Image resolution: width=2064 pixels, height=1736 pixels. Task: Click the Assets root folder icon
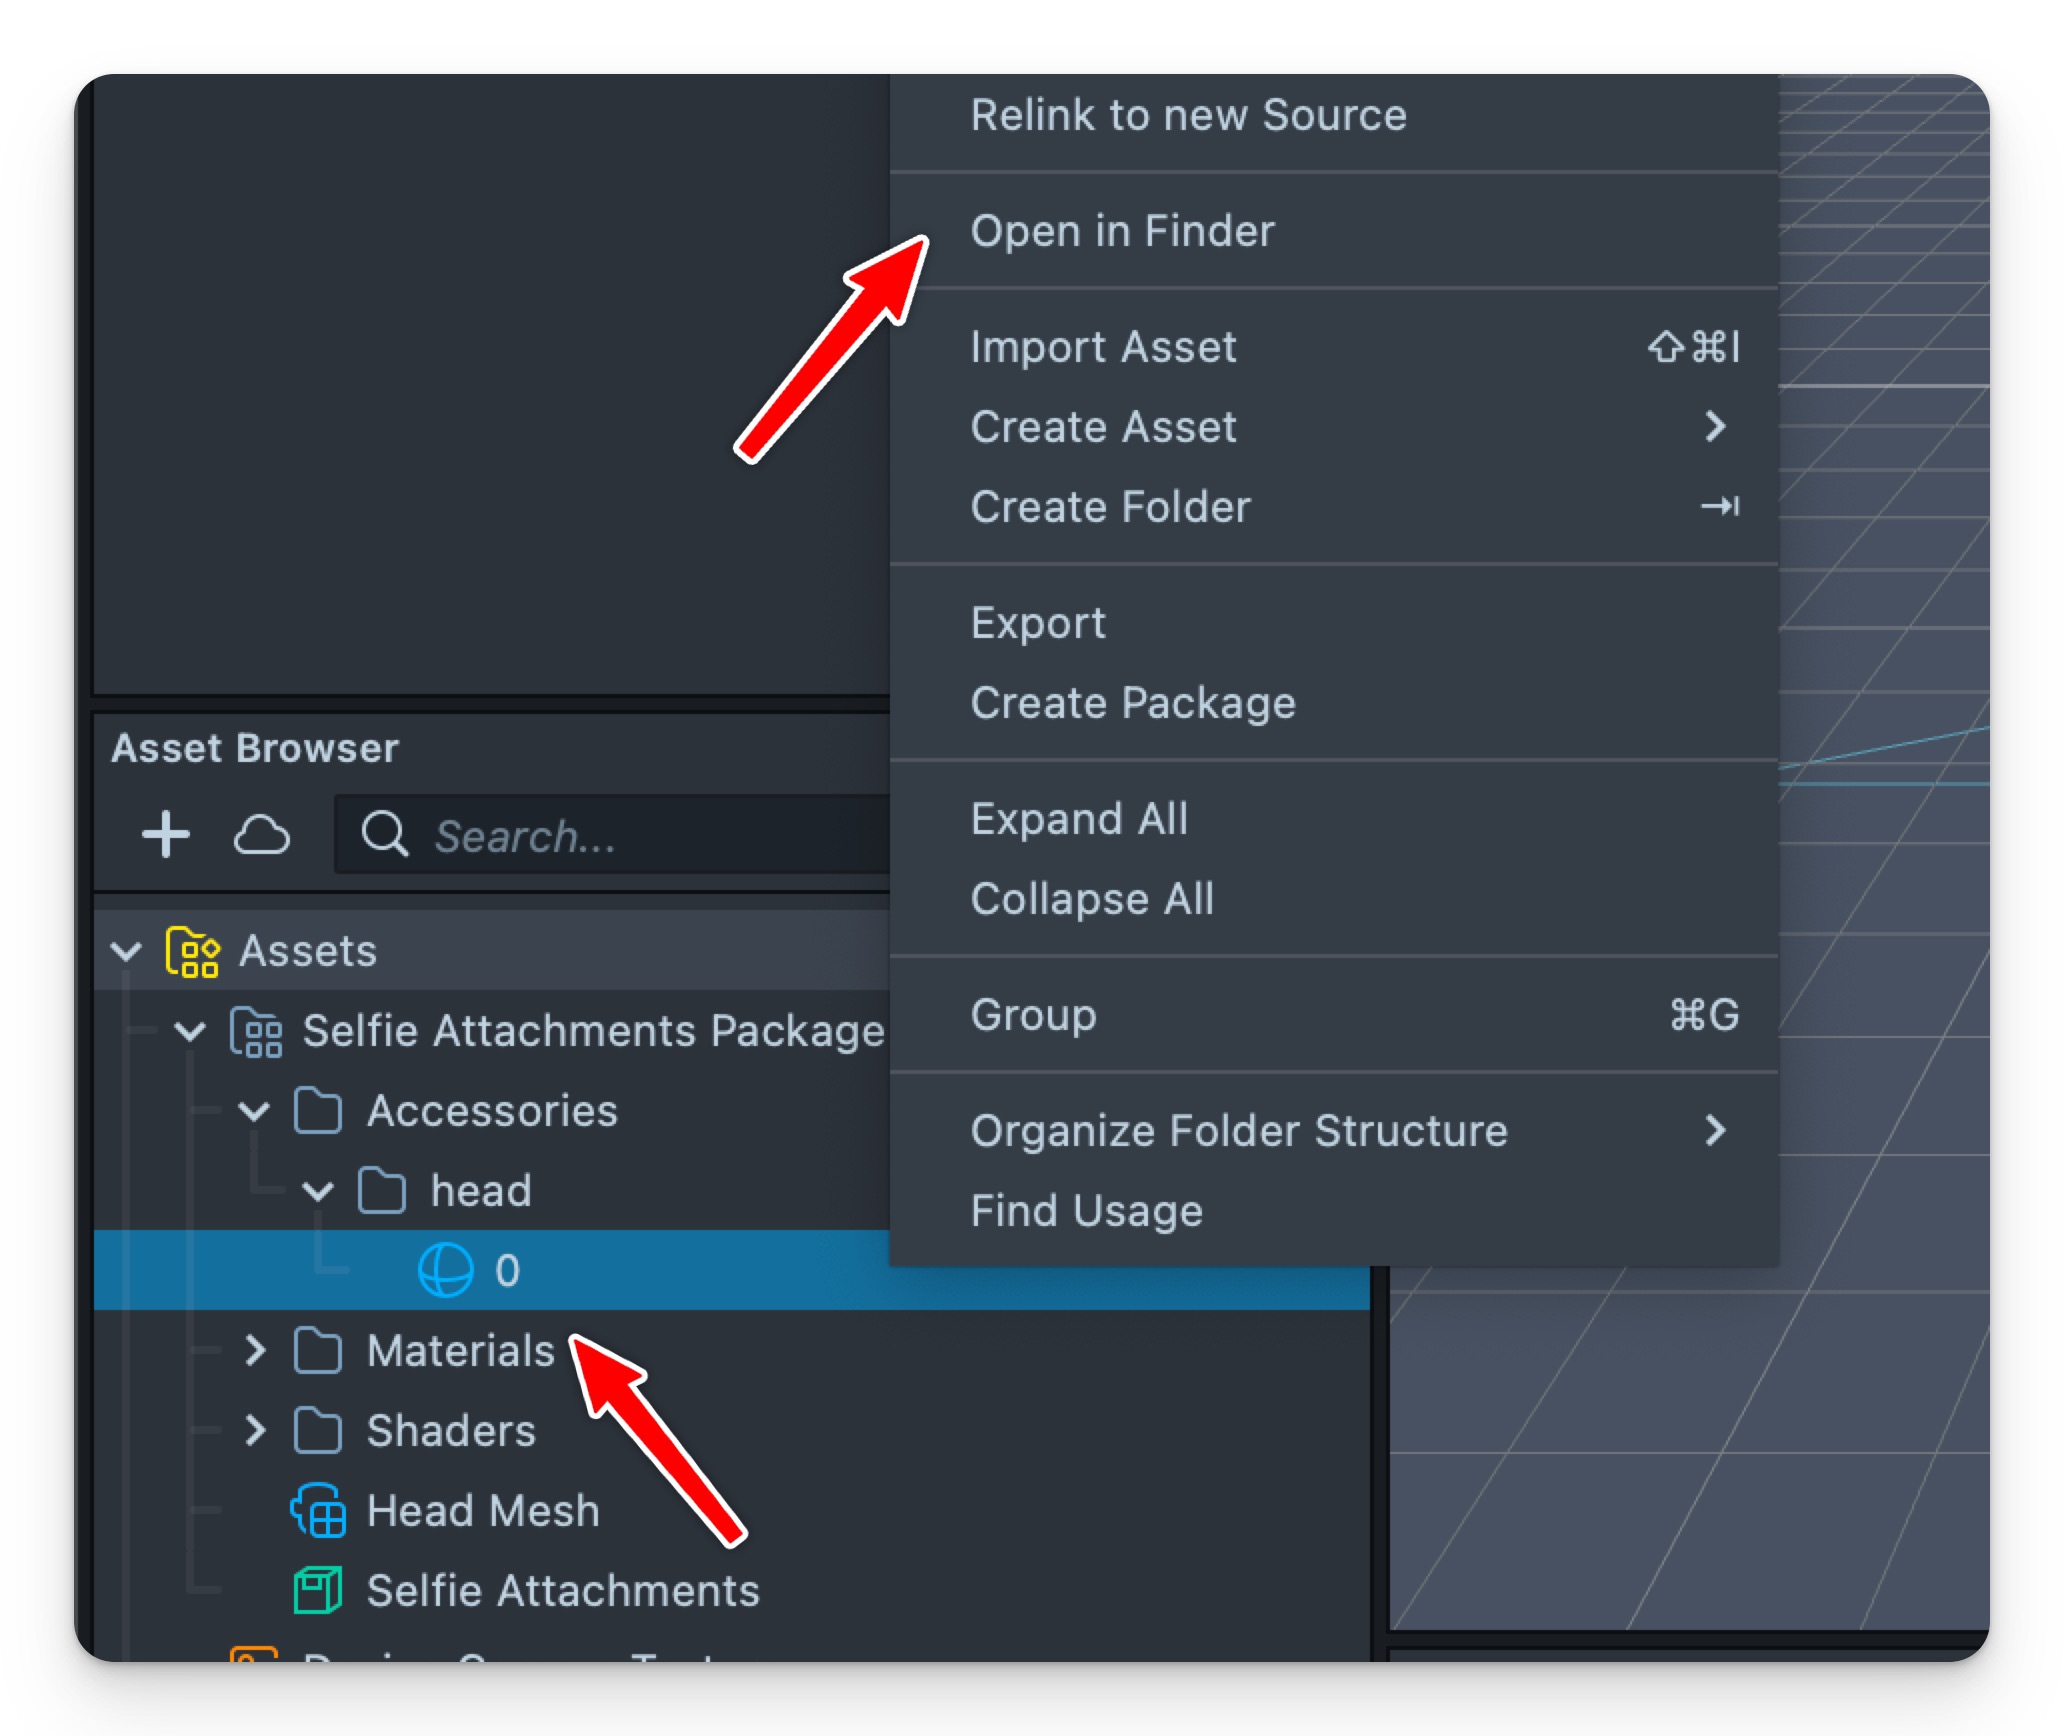[192, 951]
